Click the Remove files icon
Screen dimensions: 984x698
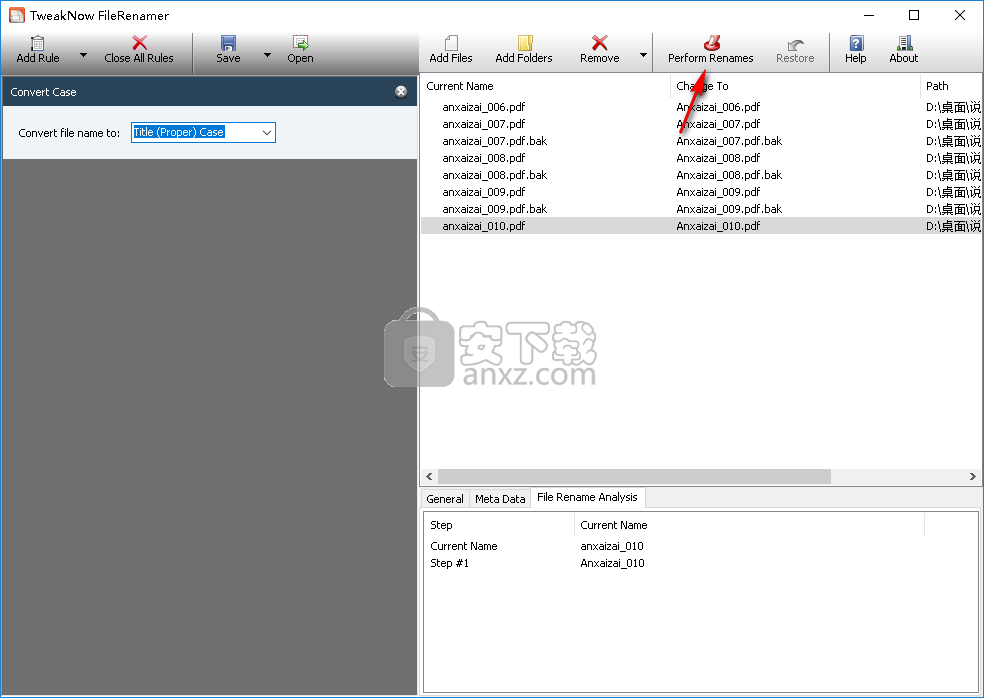[x=599, y=44]
